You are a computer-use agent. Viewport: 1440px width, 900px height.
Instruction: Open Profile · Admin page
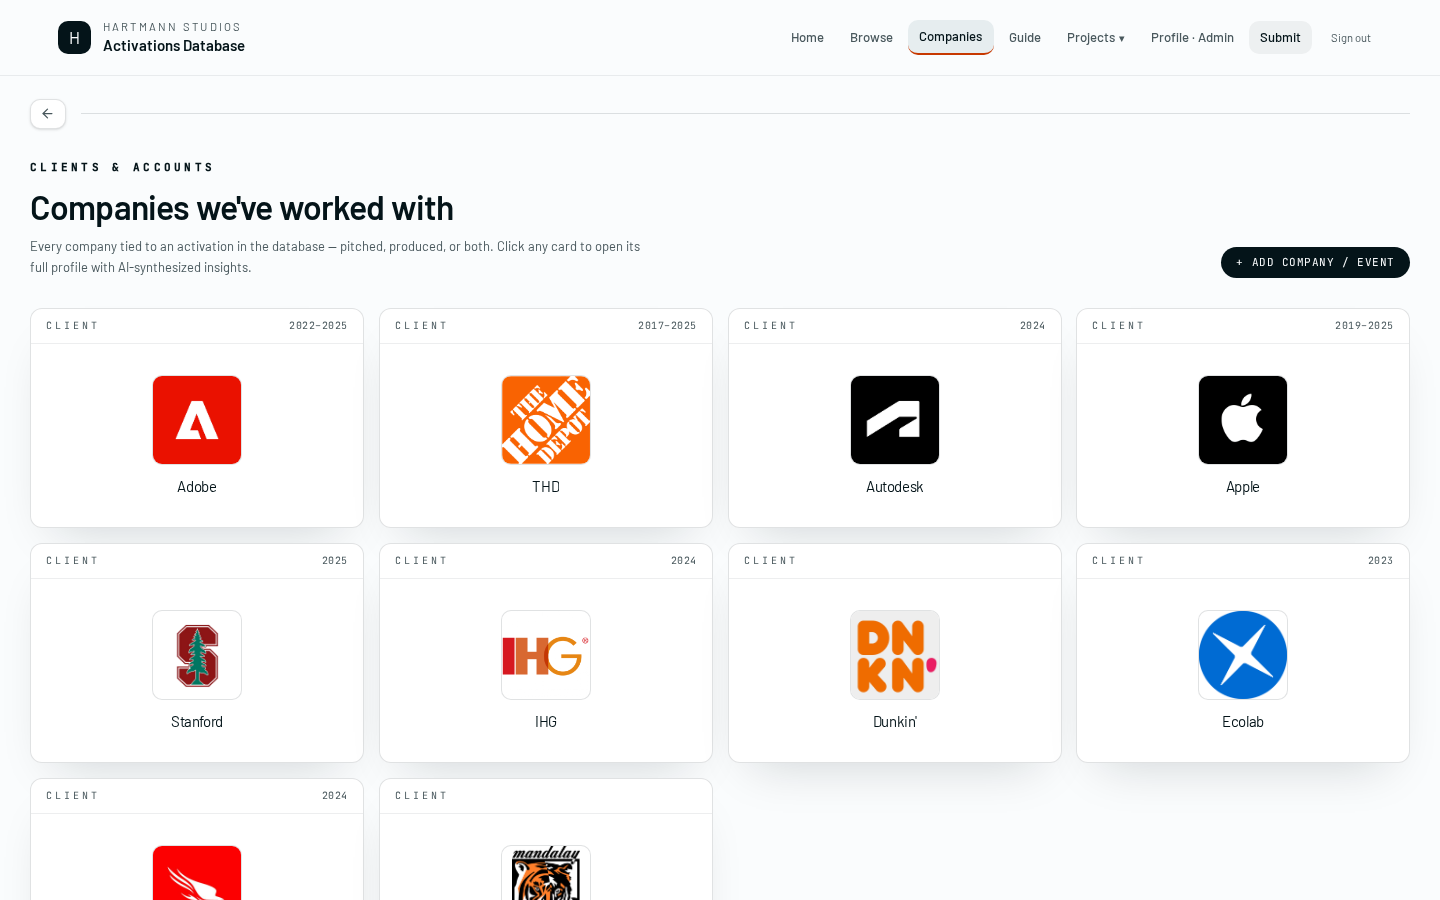(1192, 38)
